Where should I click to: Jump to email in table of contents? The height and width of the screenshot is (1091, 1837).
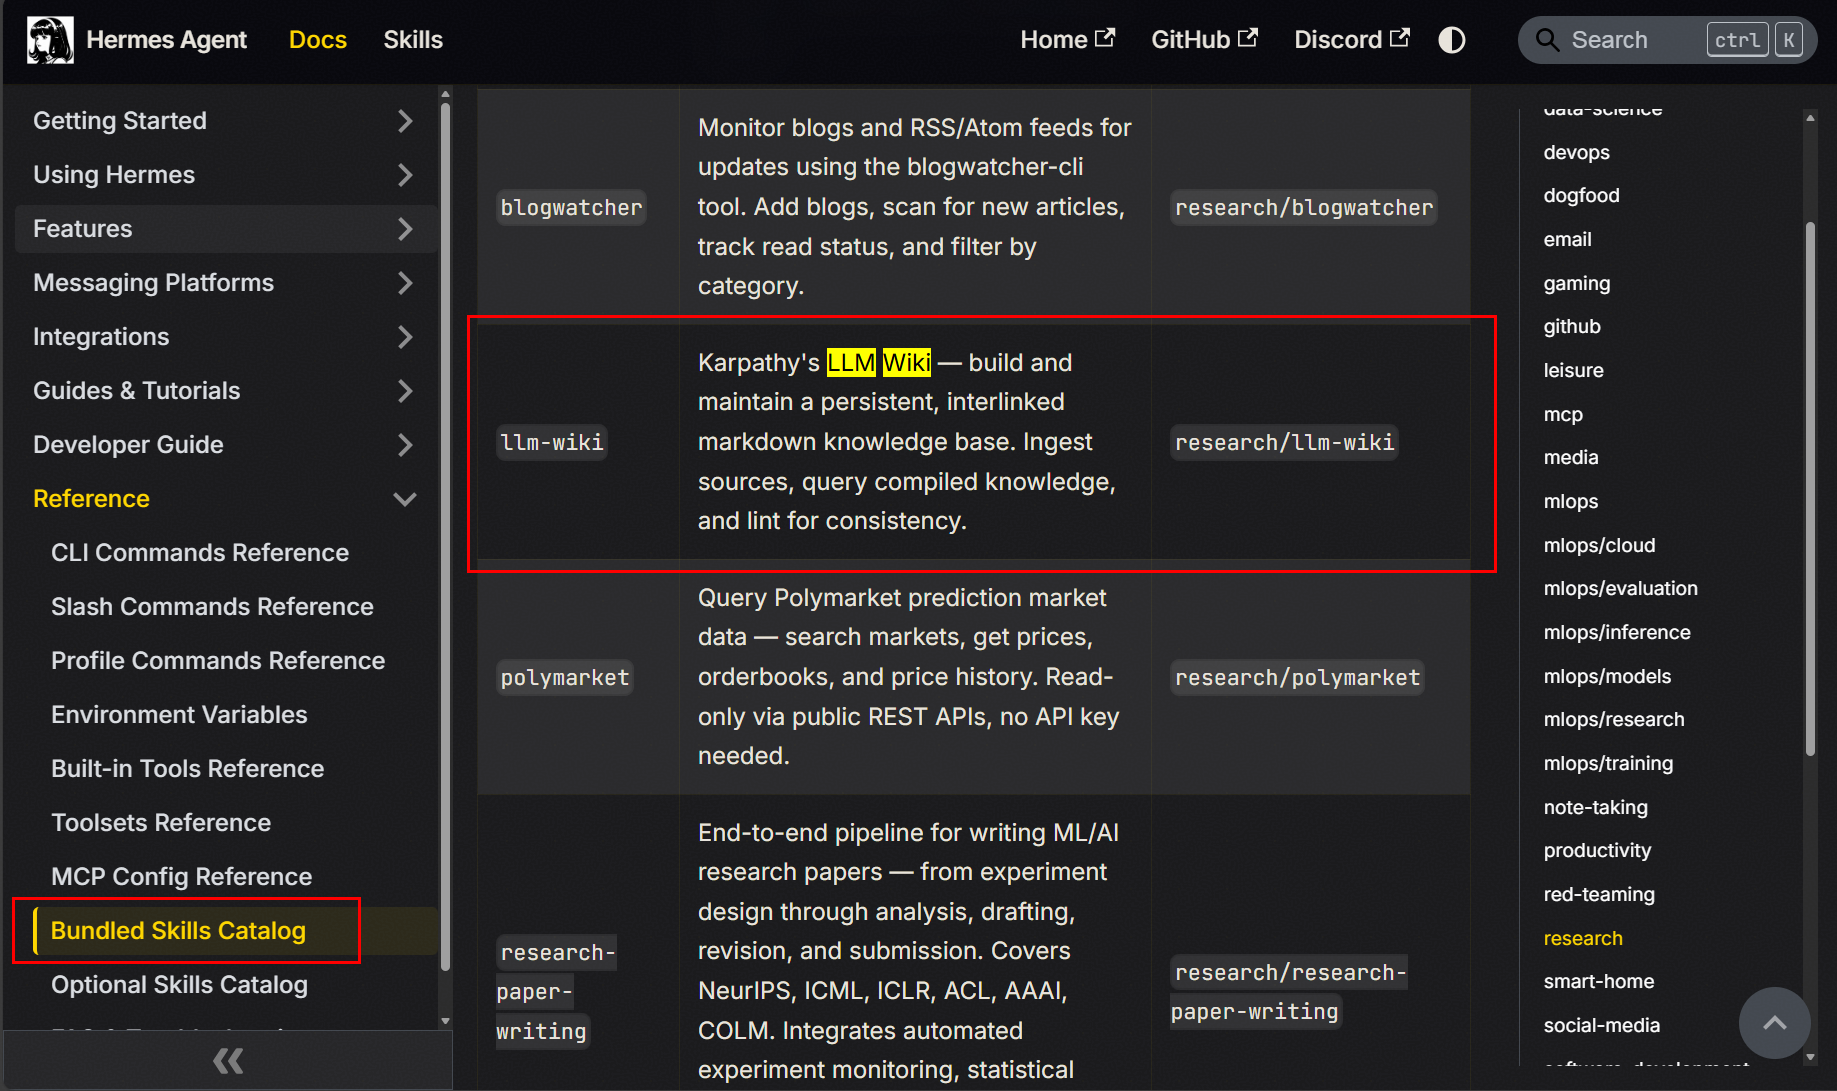[1567, 239]
